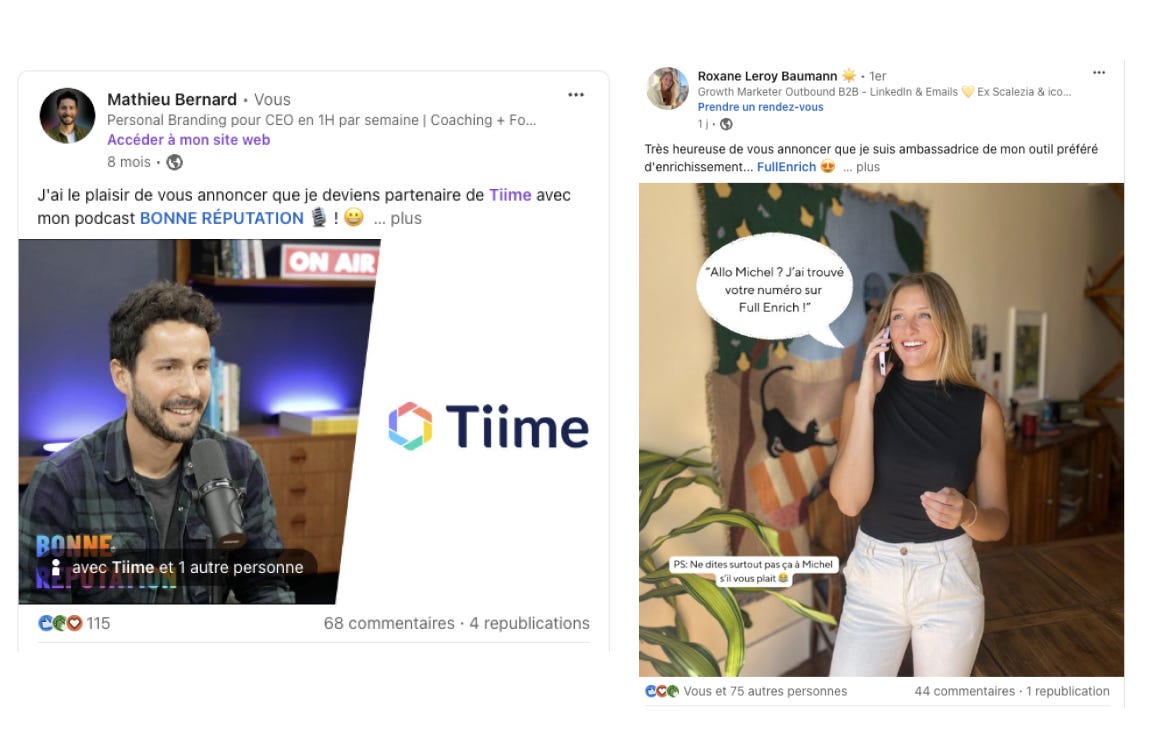Click the "Allo Michel ?" speech bubble

point(774,289)
